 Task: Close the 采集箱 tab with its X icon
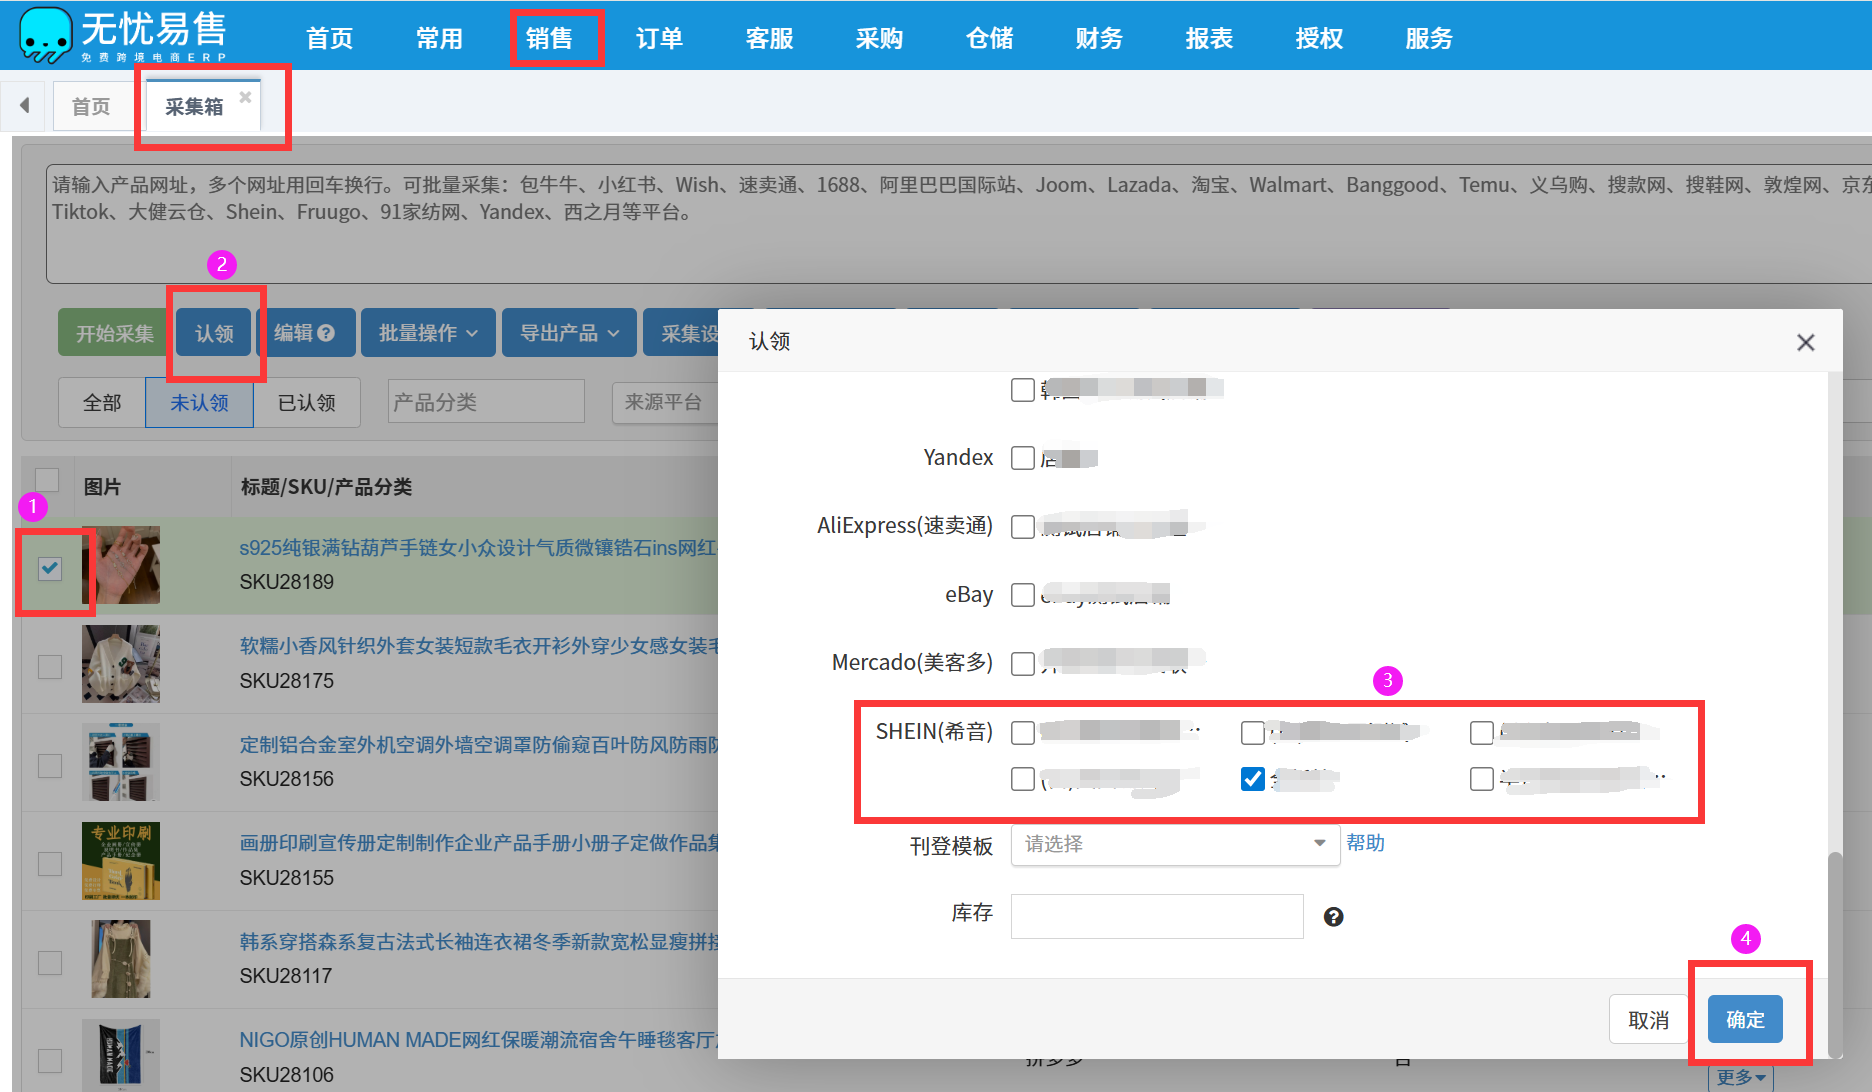[245, 97]
